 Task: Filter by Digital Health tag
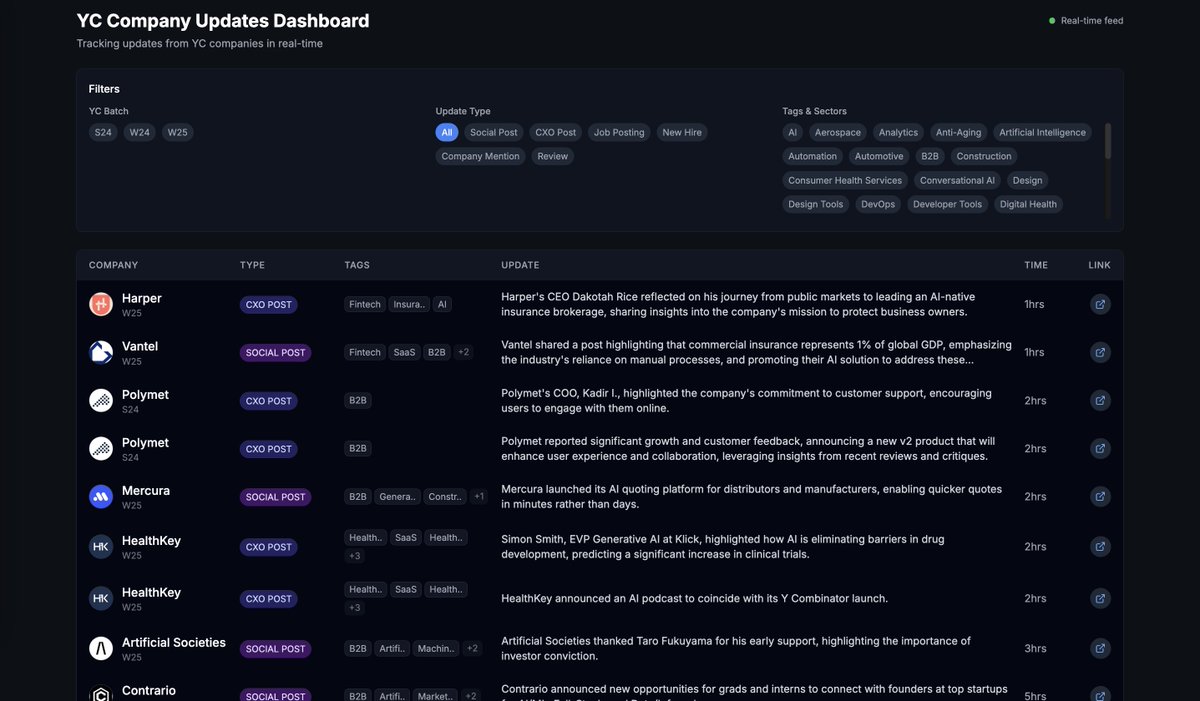tap(1028, 204)
